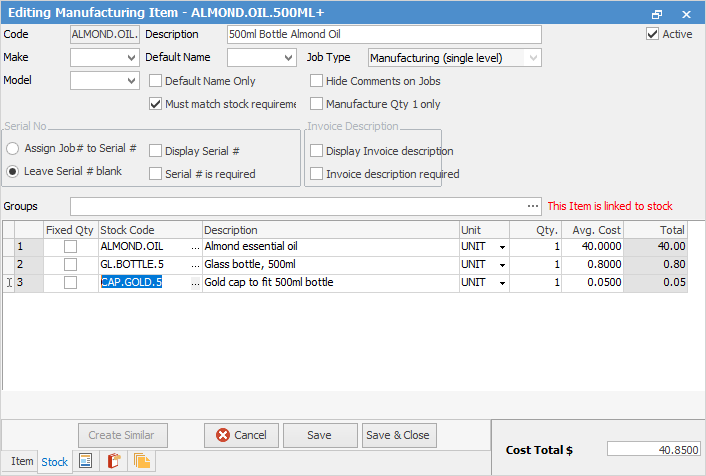The height and width of the screenshot is (476, 706).
Task: Select the Stock tab
Action: 54,461
